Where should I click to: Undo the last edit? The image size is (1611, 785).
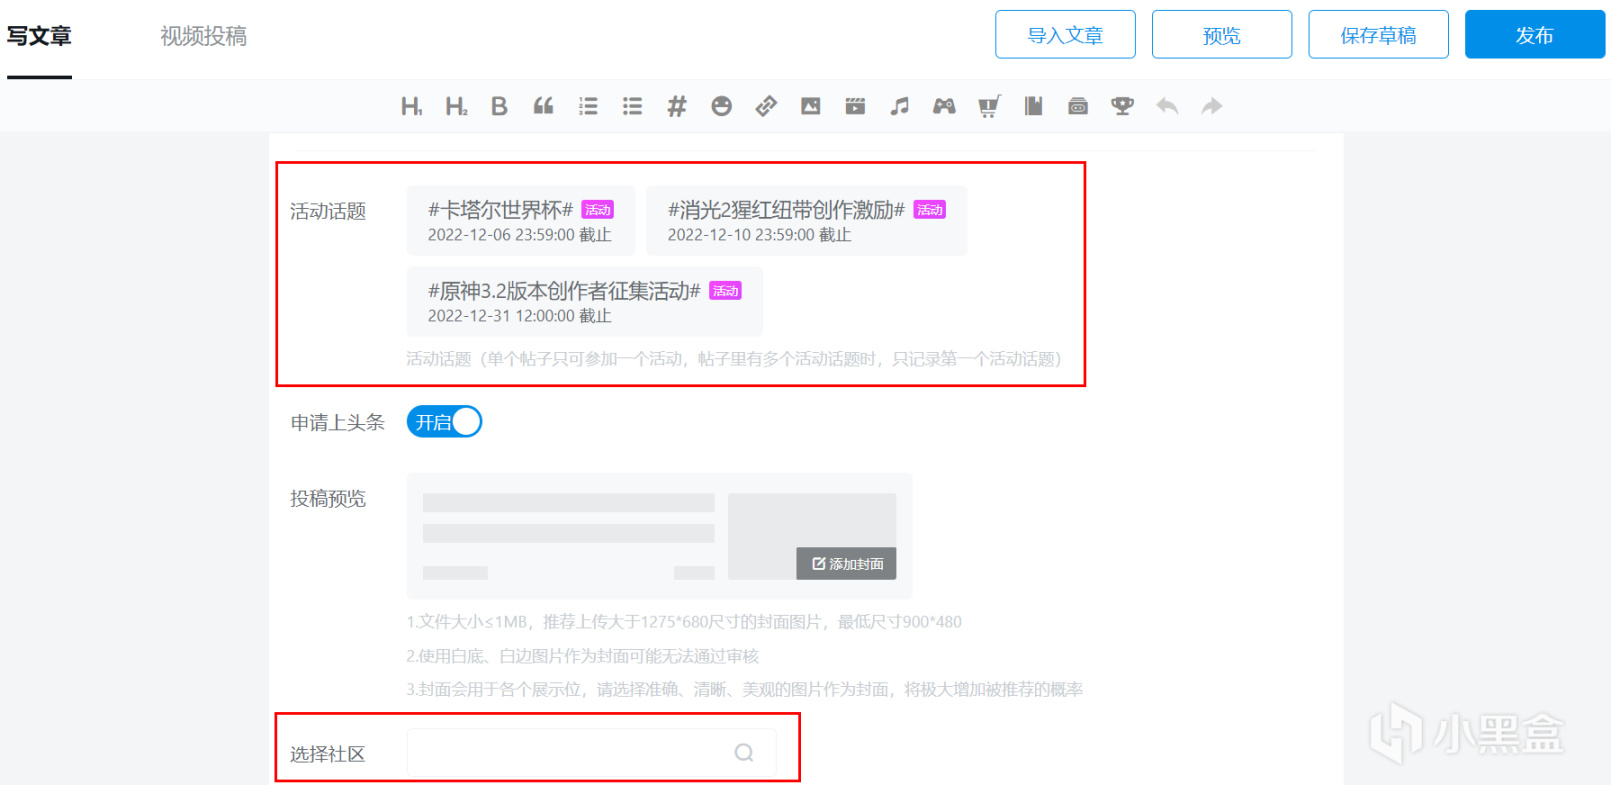coord(1167,106)
